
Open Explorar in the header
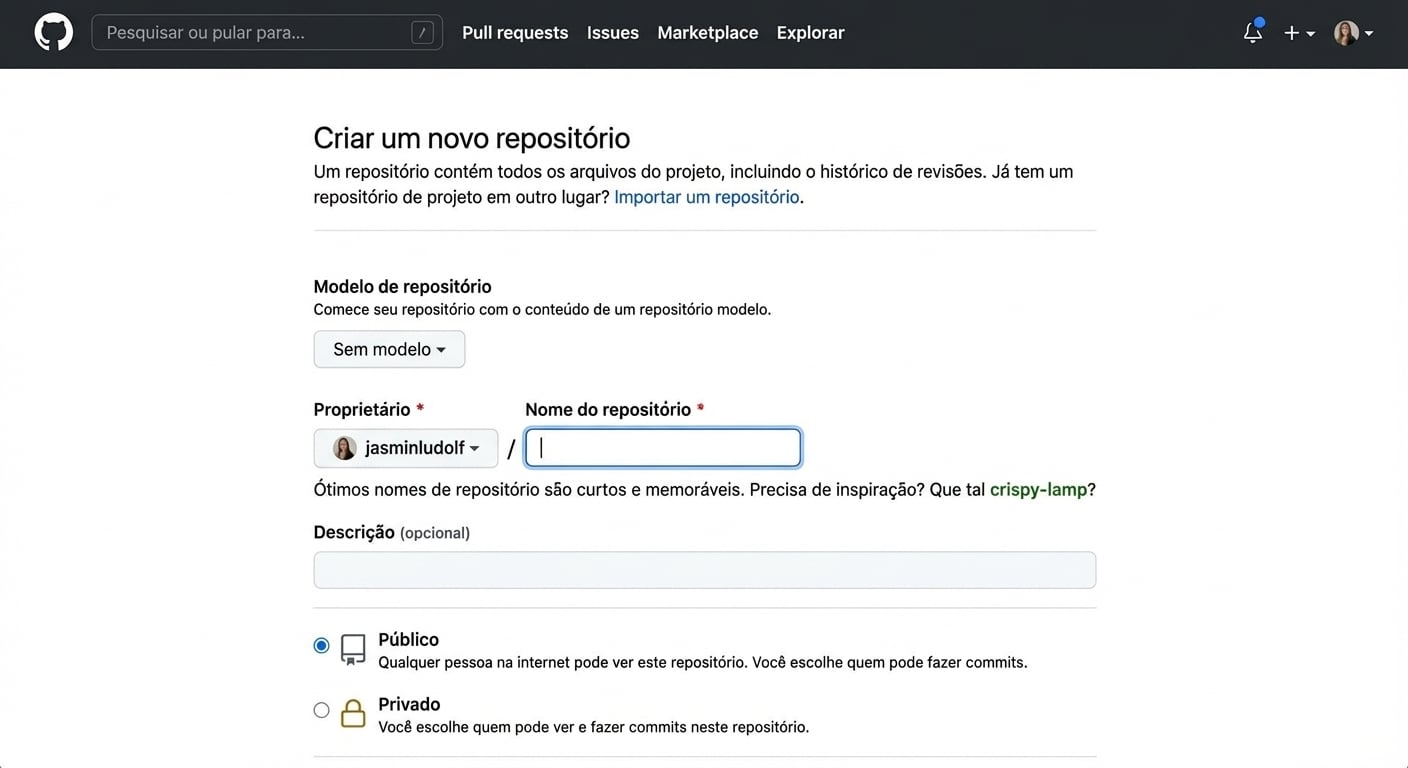pyautogui.click(x=811, y=33)
